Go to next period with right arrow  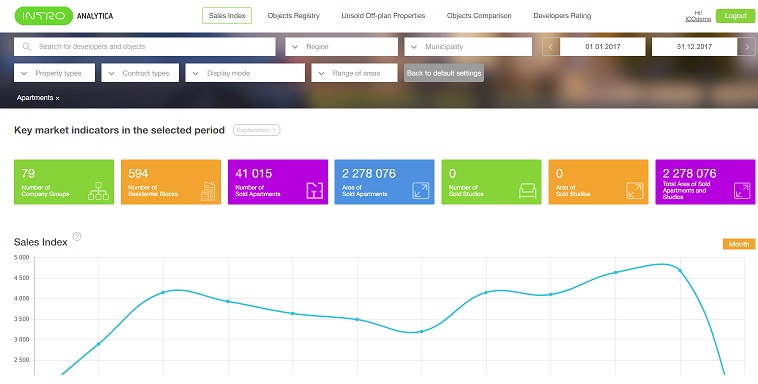(x=747, y=47)
